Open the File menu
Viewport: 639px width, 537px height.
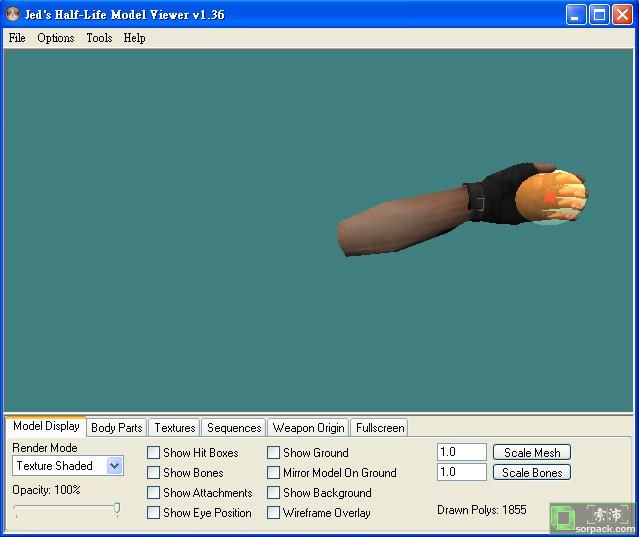tap(17, 38)
